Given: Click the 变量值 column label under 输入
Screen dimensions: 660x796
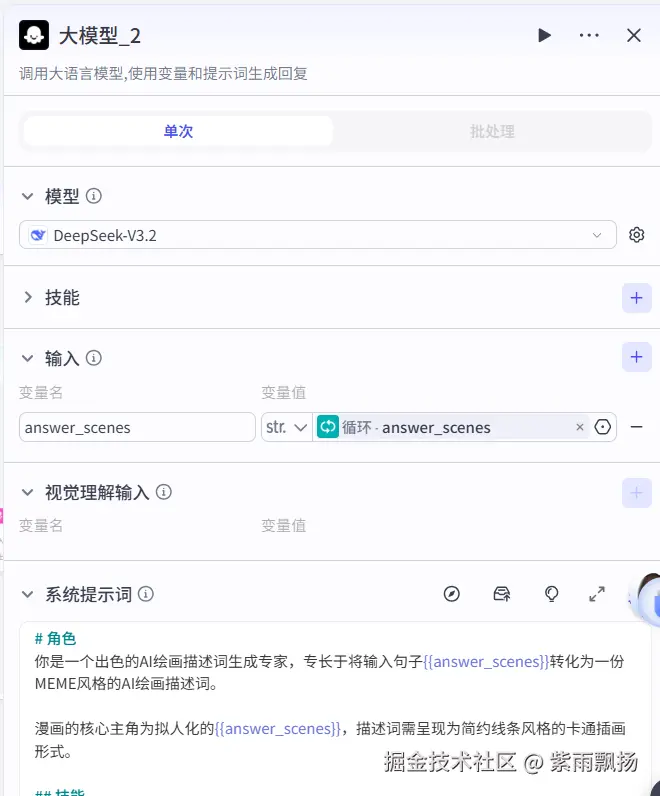Looking at the screenshot, I should click(x=284, y=392).
